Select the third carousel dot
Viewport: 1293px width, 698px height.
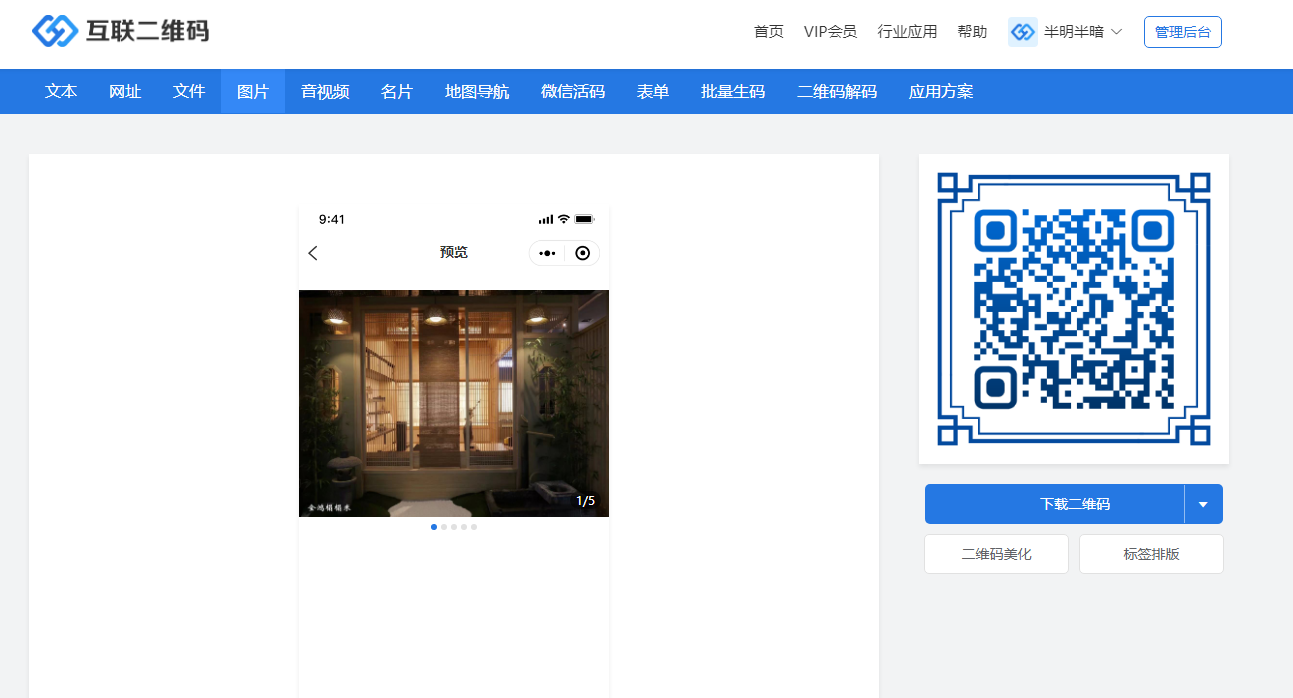[x=454, y=526]
